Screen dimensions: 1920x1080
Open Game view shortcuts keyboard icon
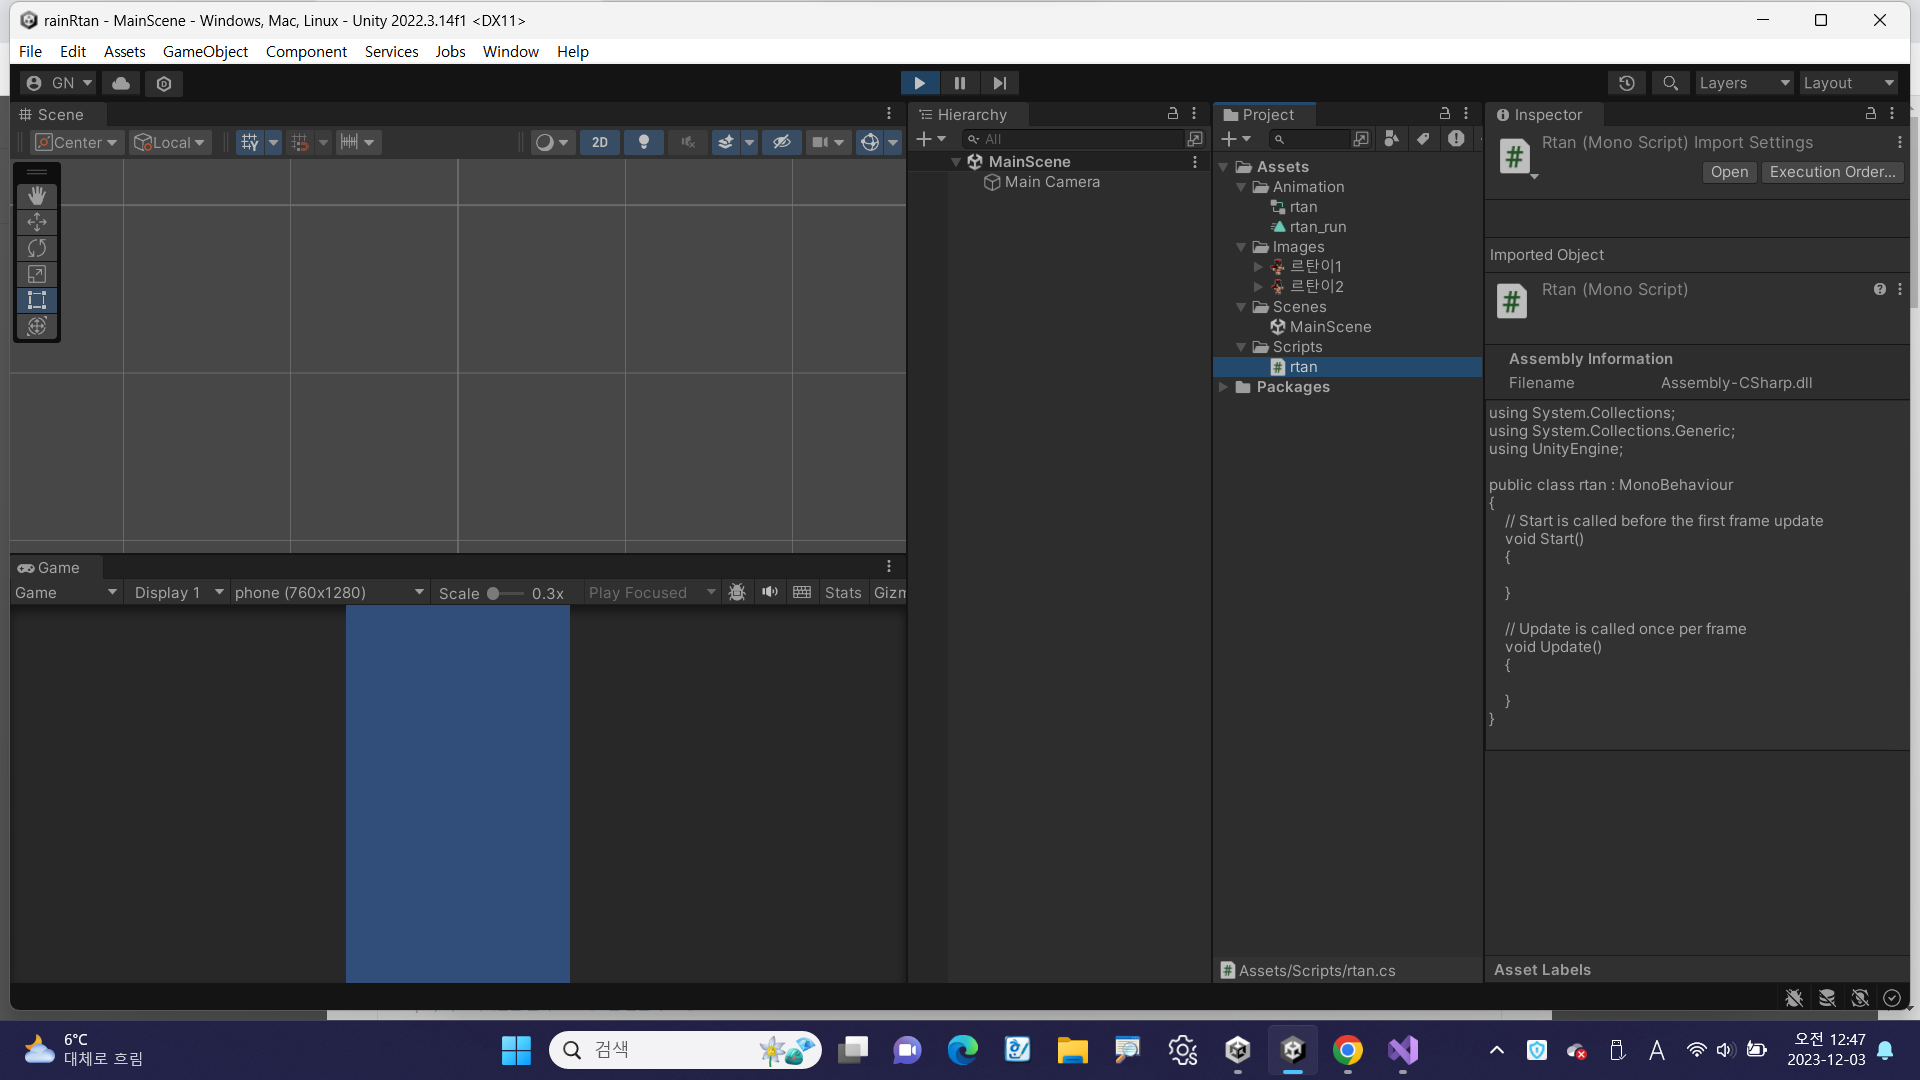pyautogui.click(x=802, y=592)
